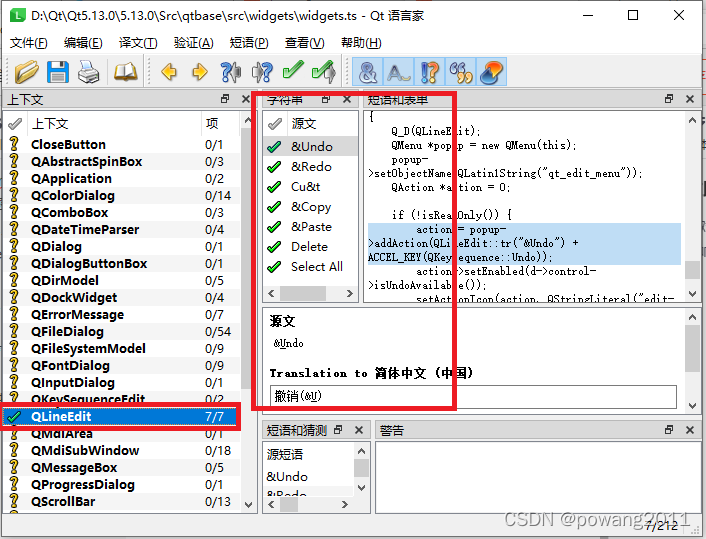Toggle surrounding whitespace check icon
The width and height of the screenshot is (706, 539).
point(398,72)
